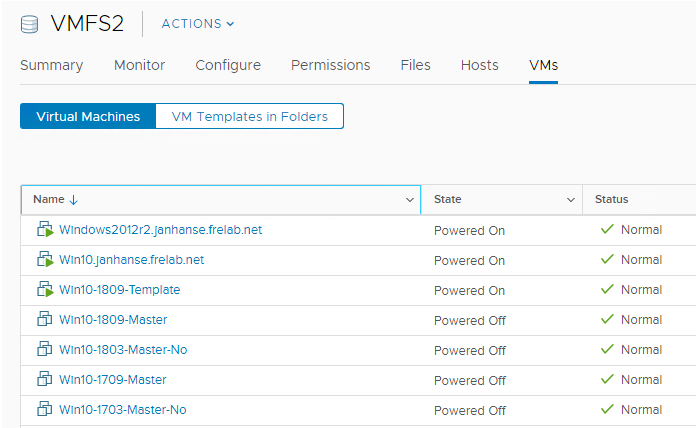Click the Win10.janhanse VM icon
696x428 pixels.
click(45, 260)
